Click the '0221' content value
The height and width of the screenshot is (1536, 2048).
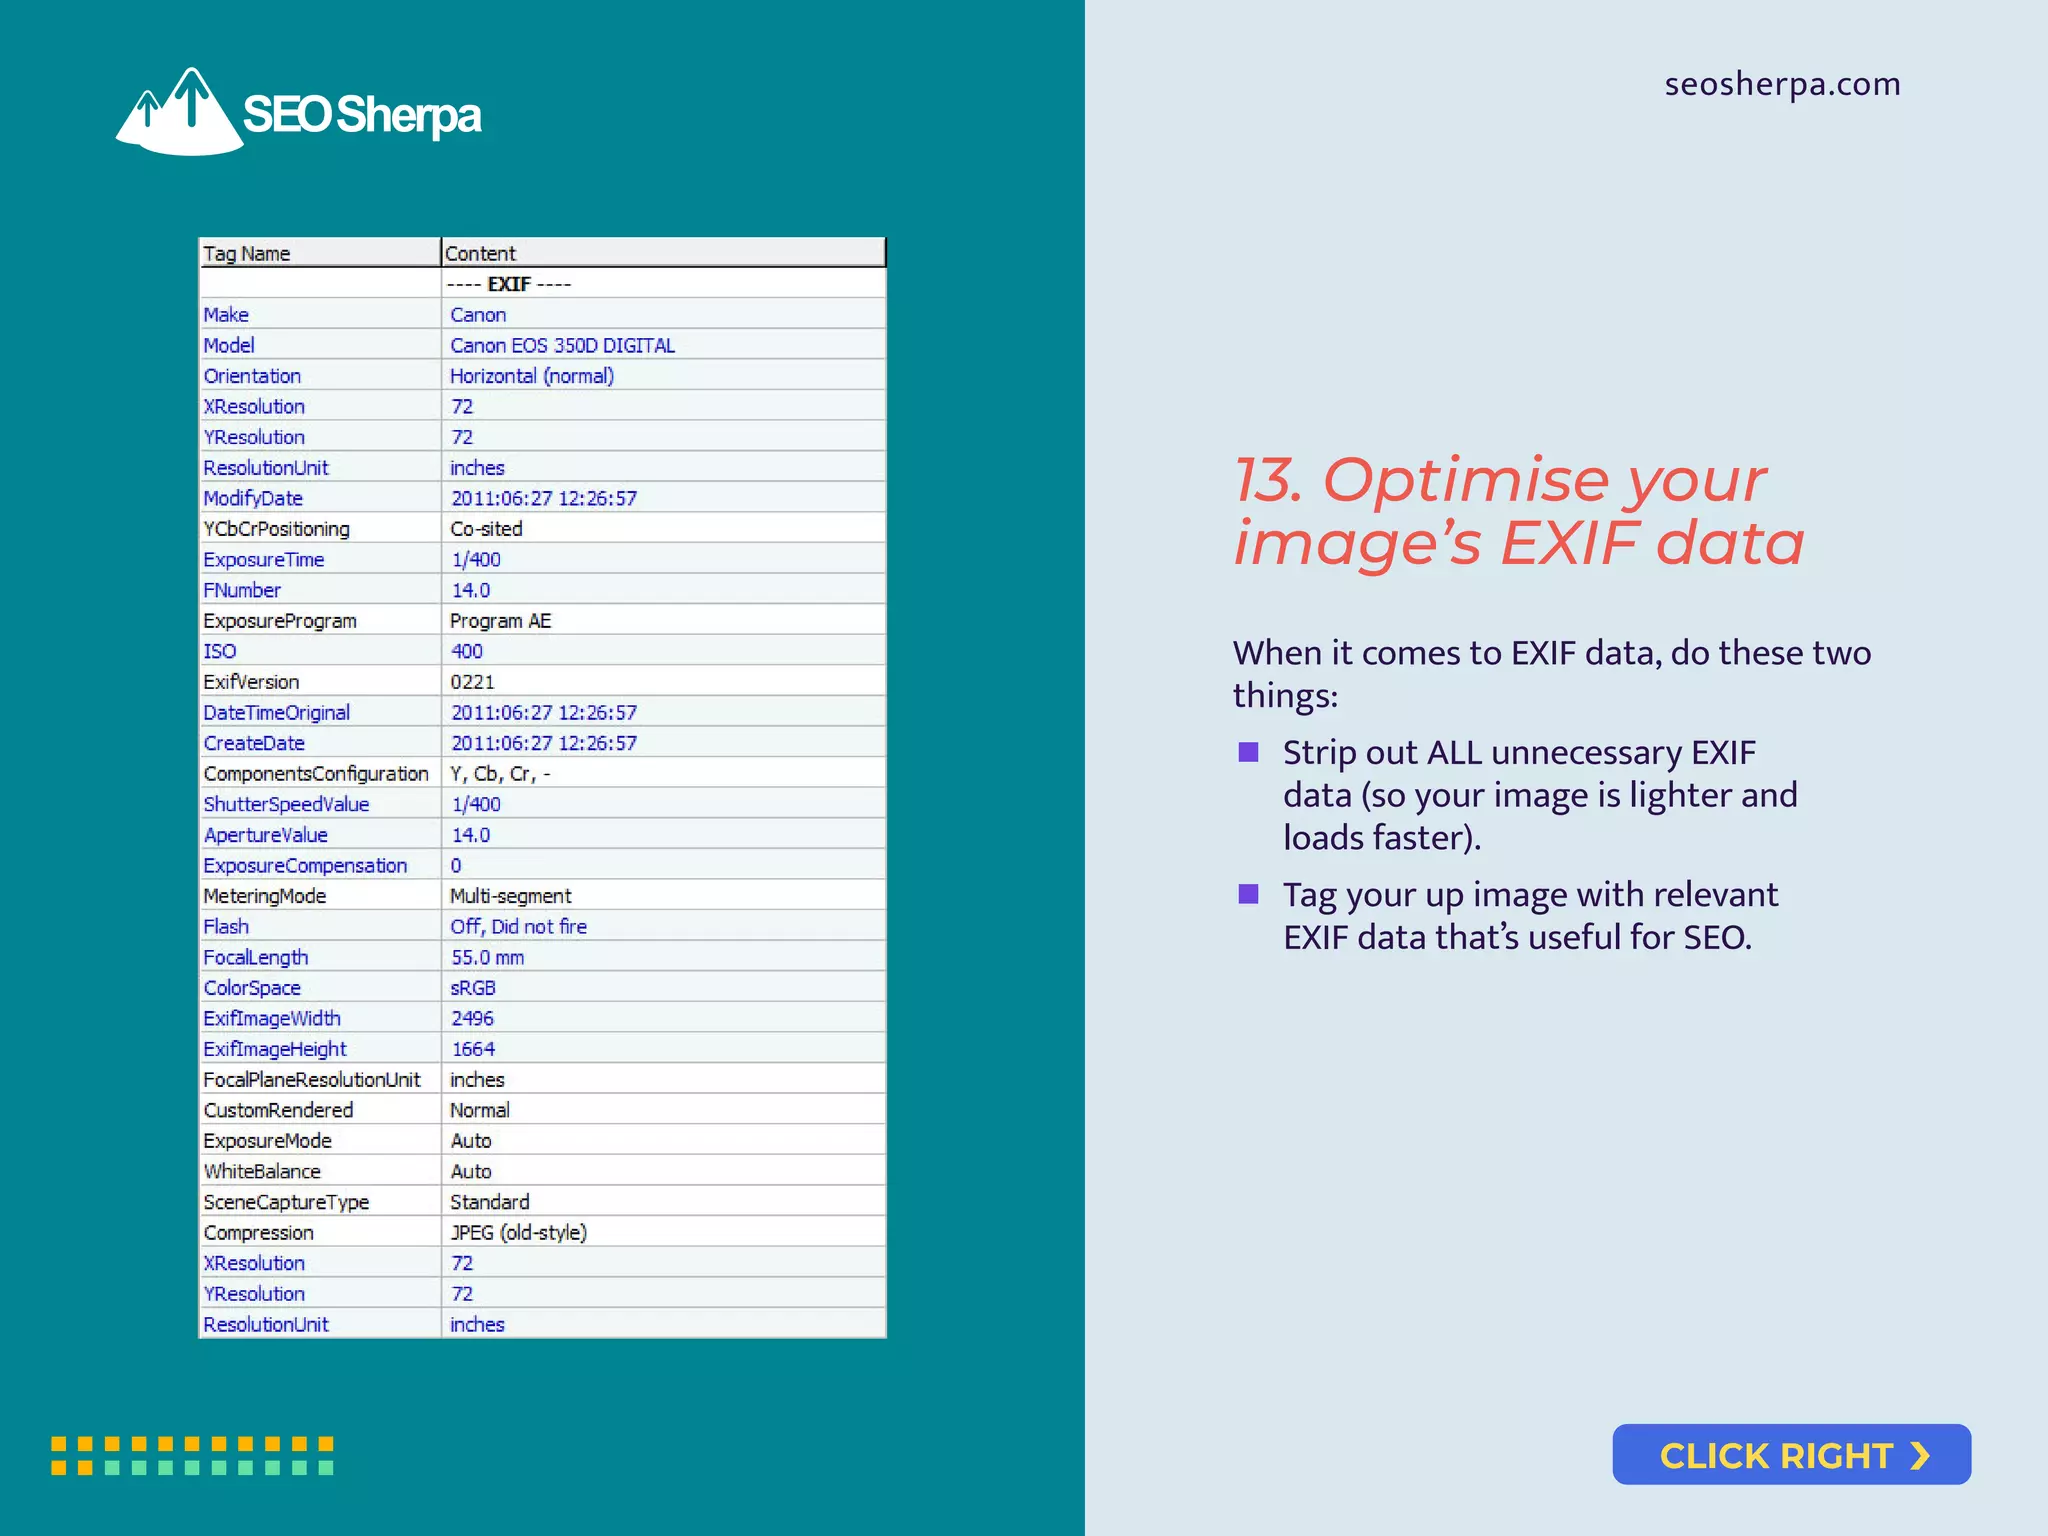click(x=472, y=682)
